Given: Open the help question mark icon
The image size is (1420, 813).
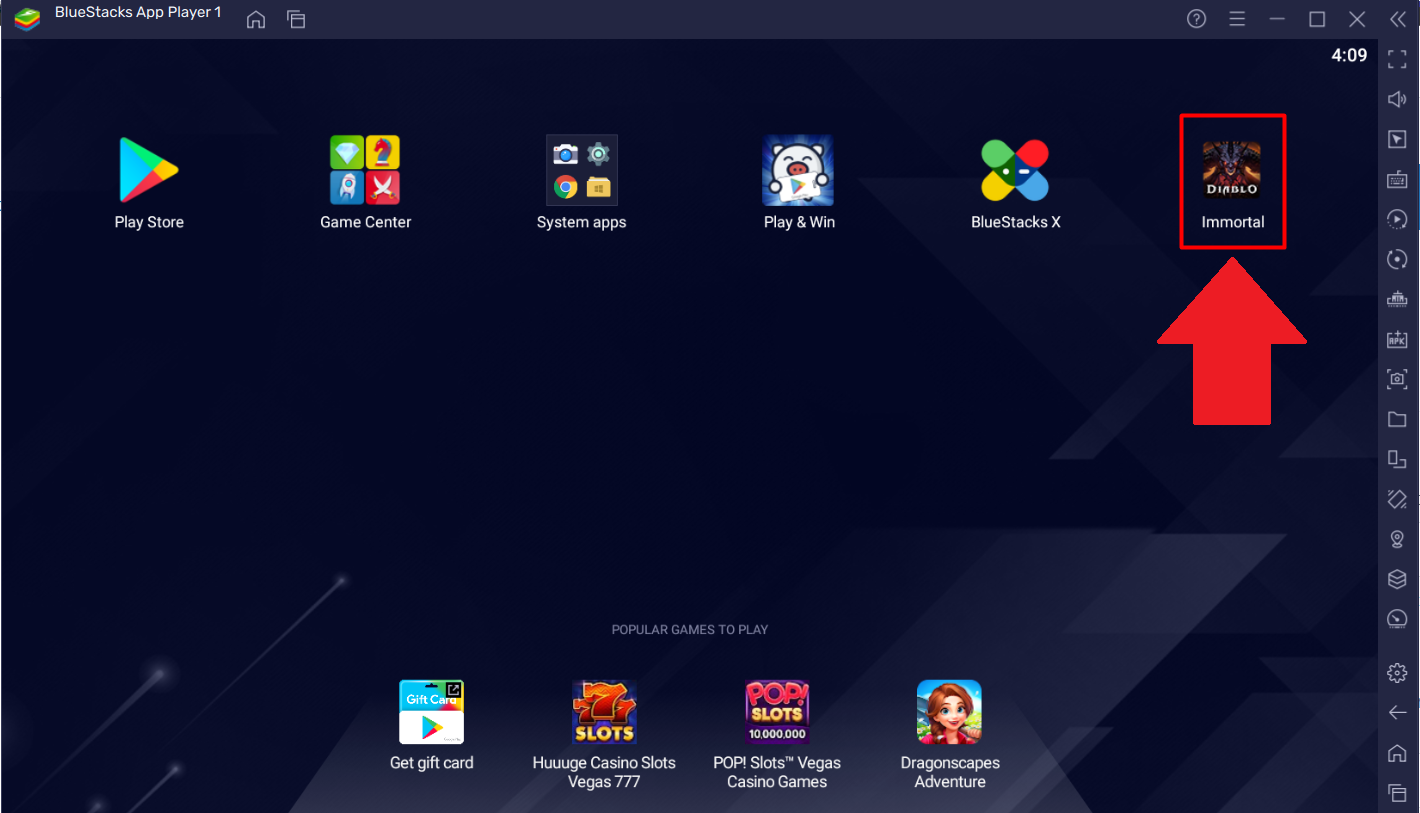Looking at the screenshot, I should click(x=1196, y=19).
